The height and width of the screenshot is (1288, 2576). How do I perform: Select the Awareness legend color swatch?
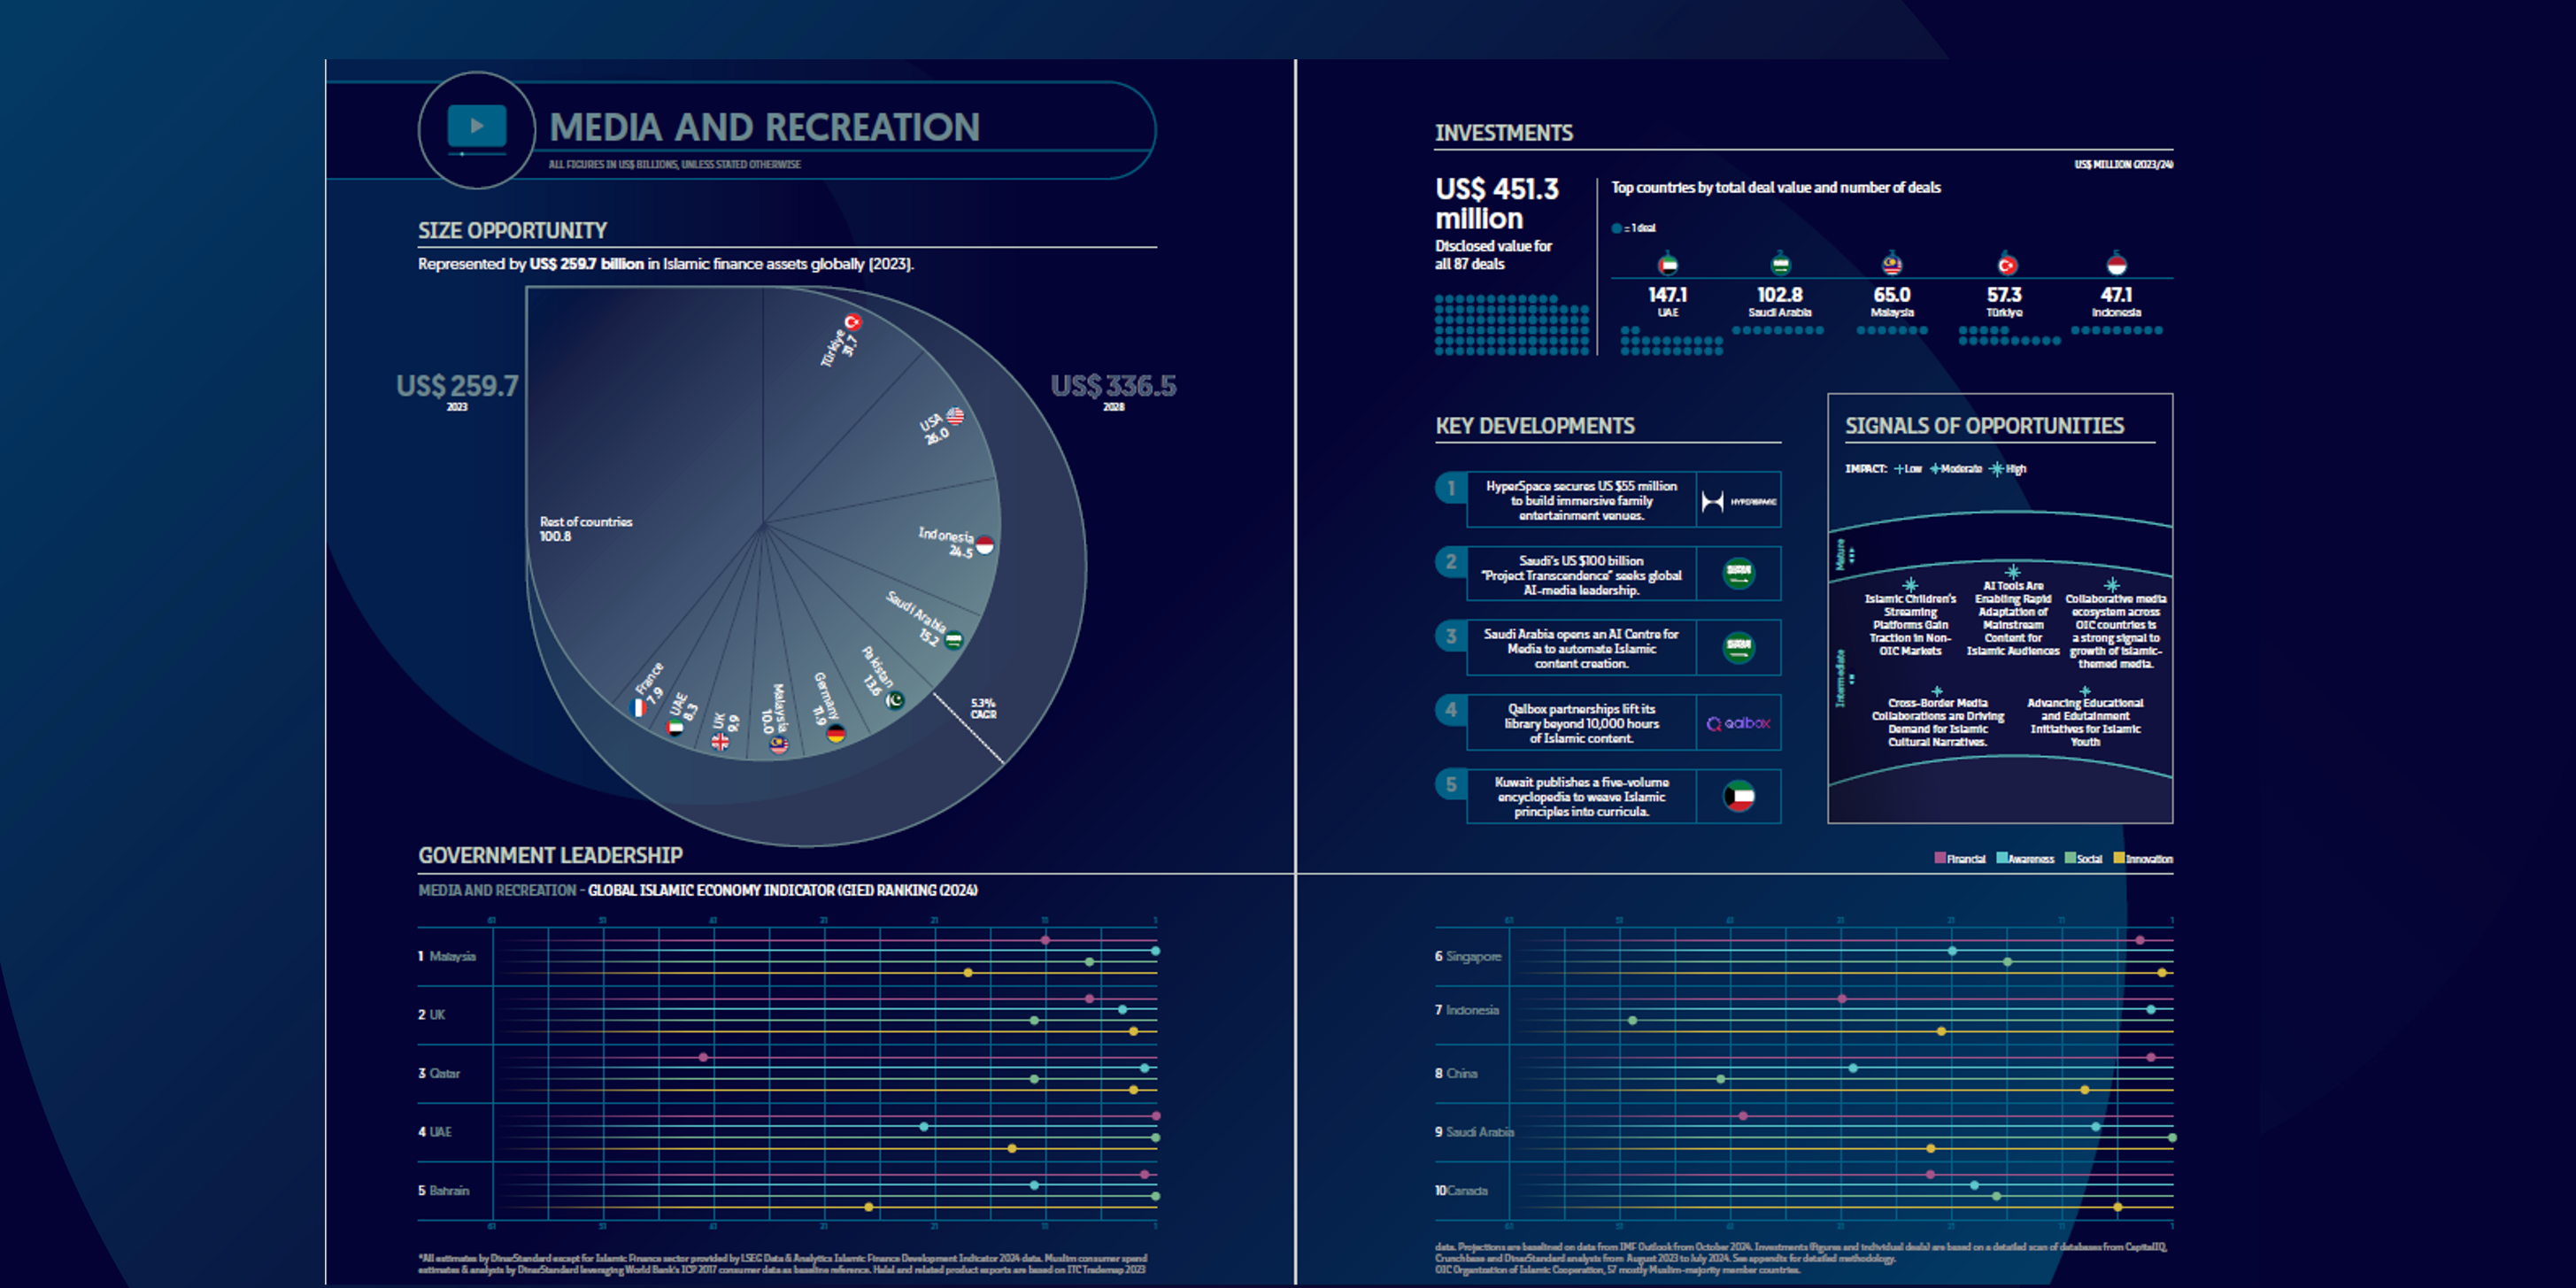(x=2002, y=858)
